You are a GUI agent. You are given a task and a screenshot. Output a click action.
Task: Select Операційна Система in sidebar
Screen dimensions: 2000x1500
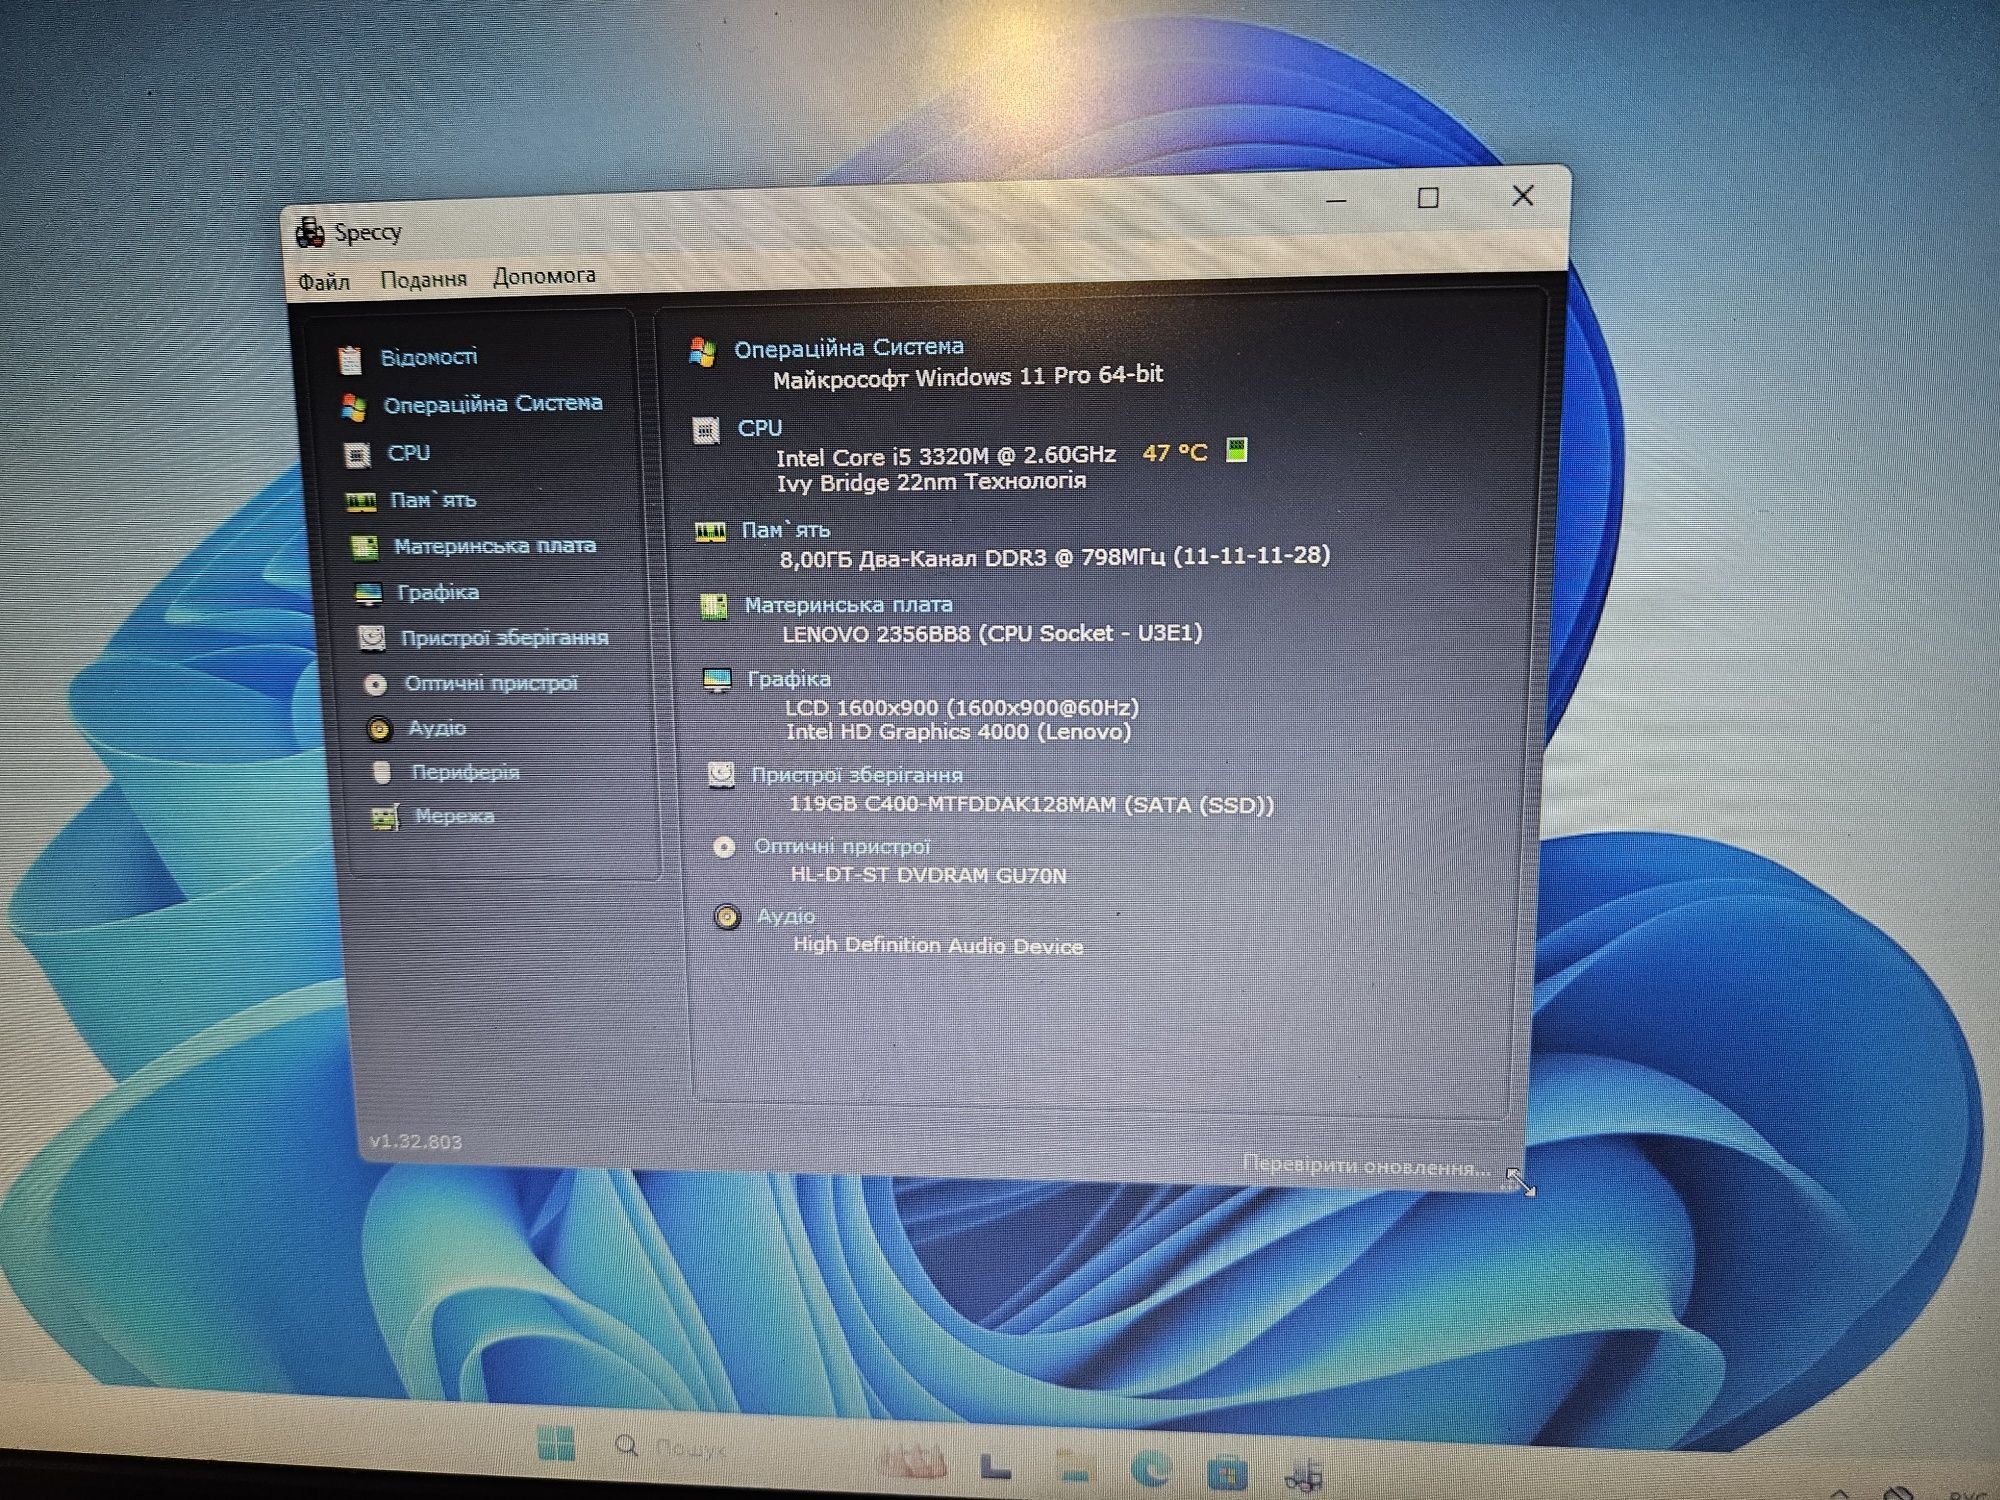click(x=493, y=404)
